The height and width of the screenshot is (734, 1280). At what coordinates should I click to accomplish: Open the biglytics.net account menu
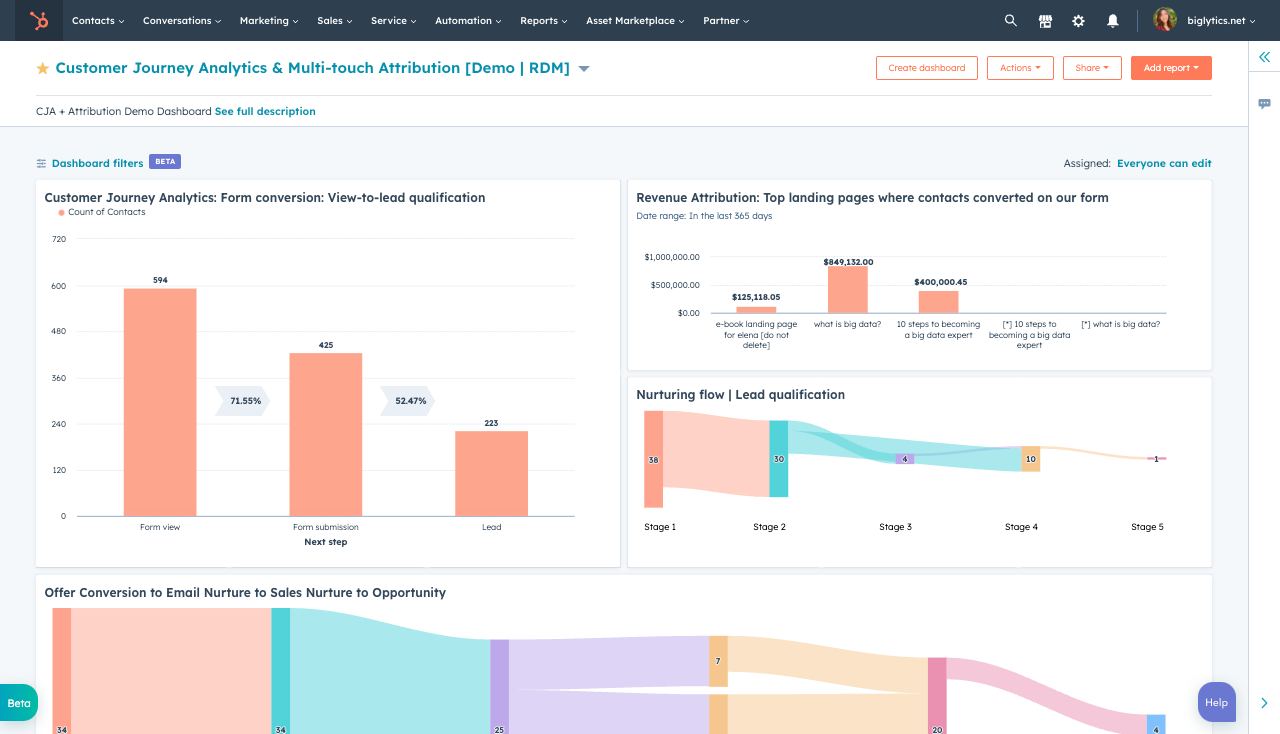(1203, 20)
